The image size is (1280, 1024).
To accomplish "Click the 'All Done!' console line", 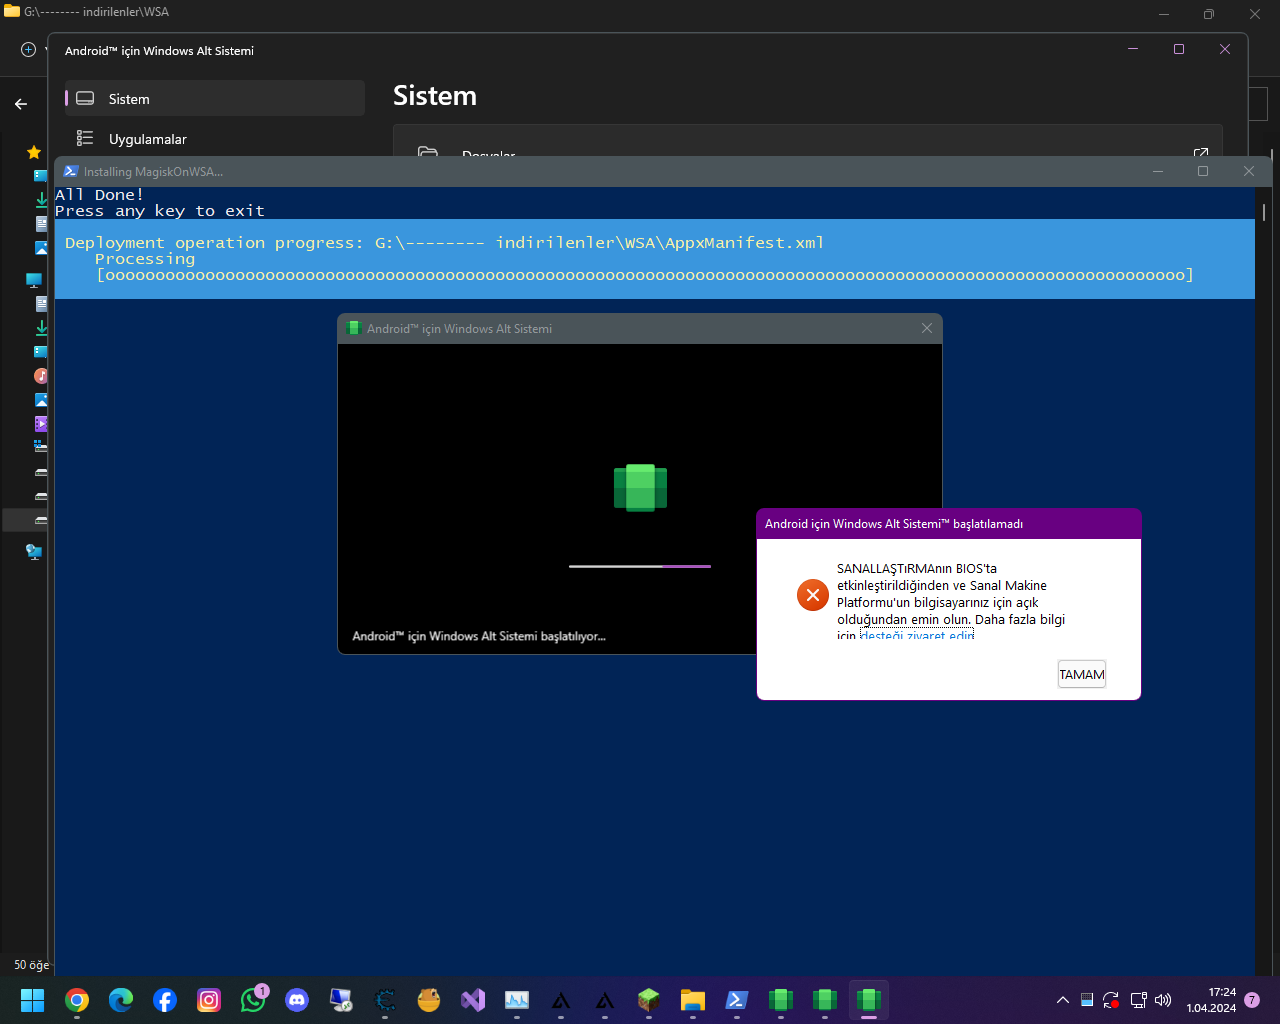I will [x=99, y=195].
